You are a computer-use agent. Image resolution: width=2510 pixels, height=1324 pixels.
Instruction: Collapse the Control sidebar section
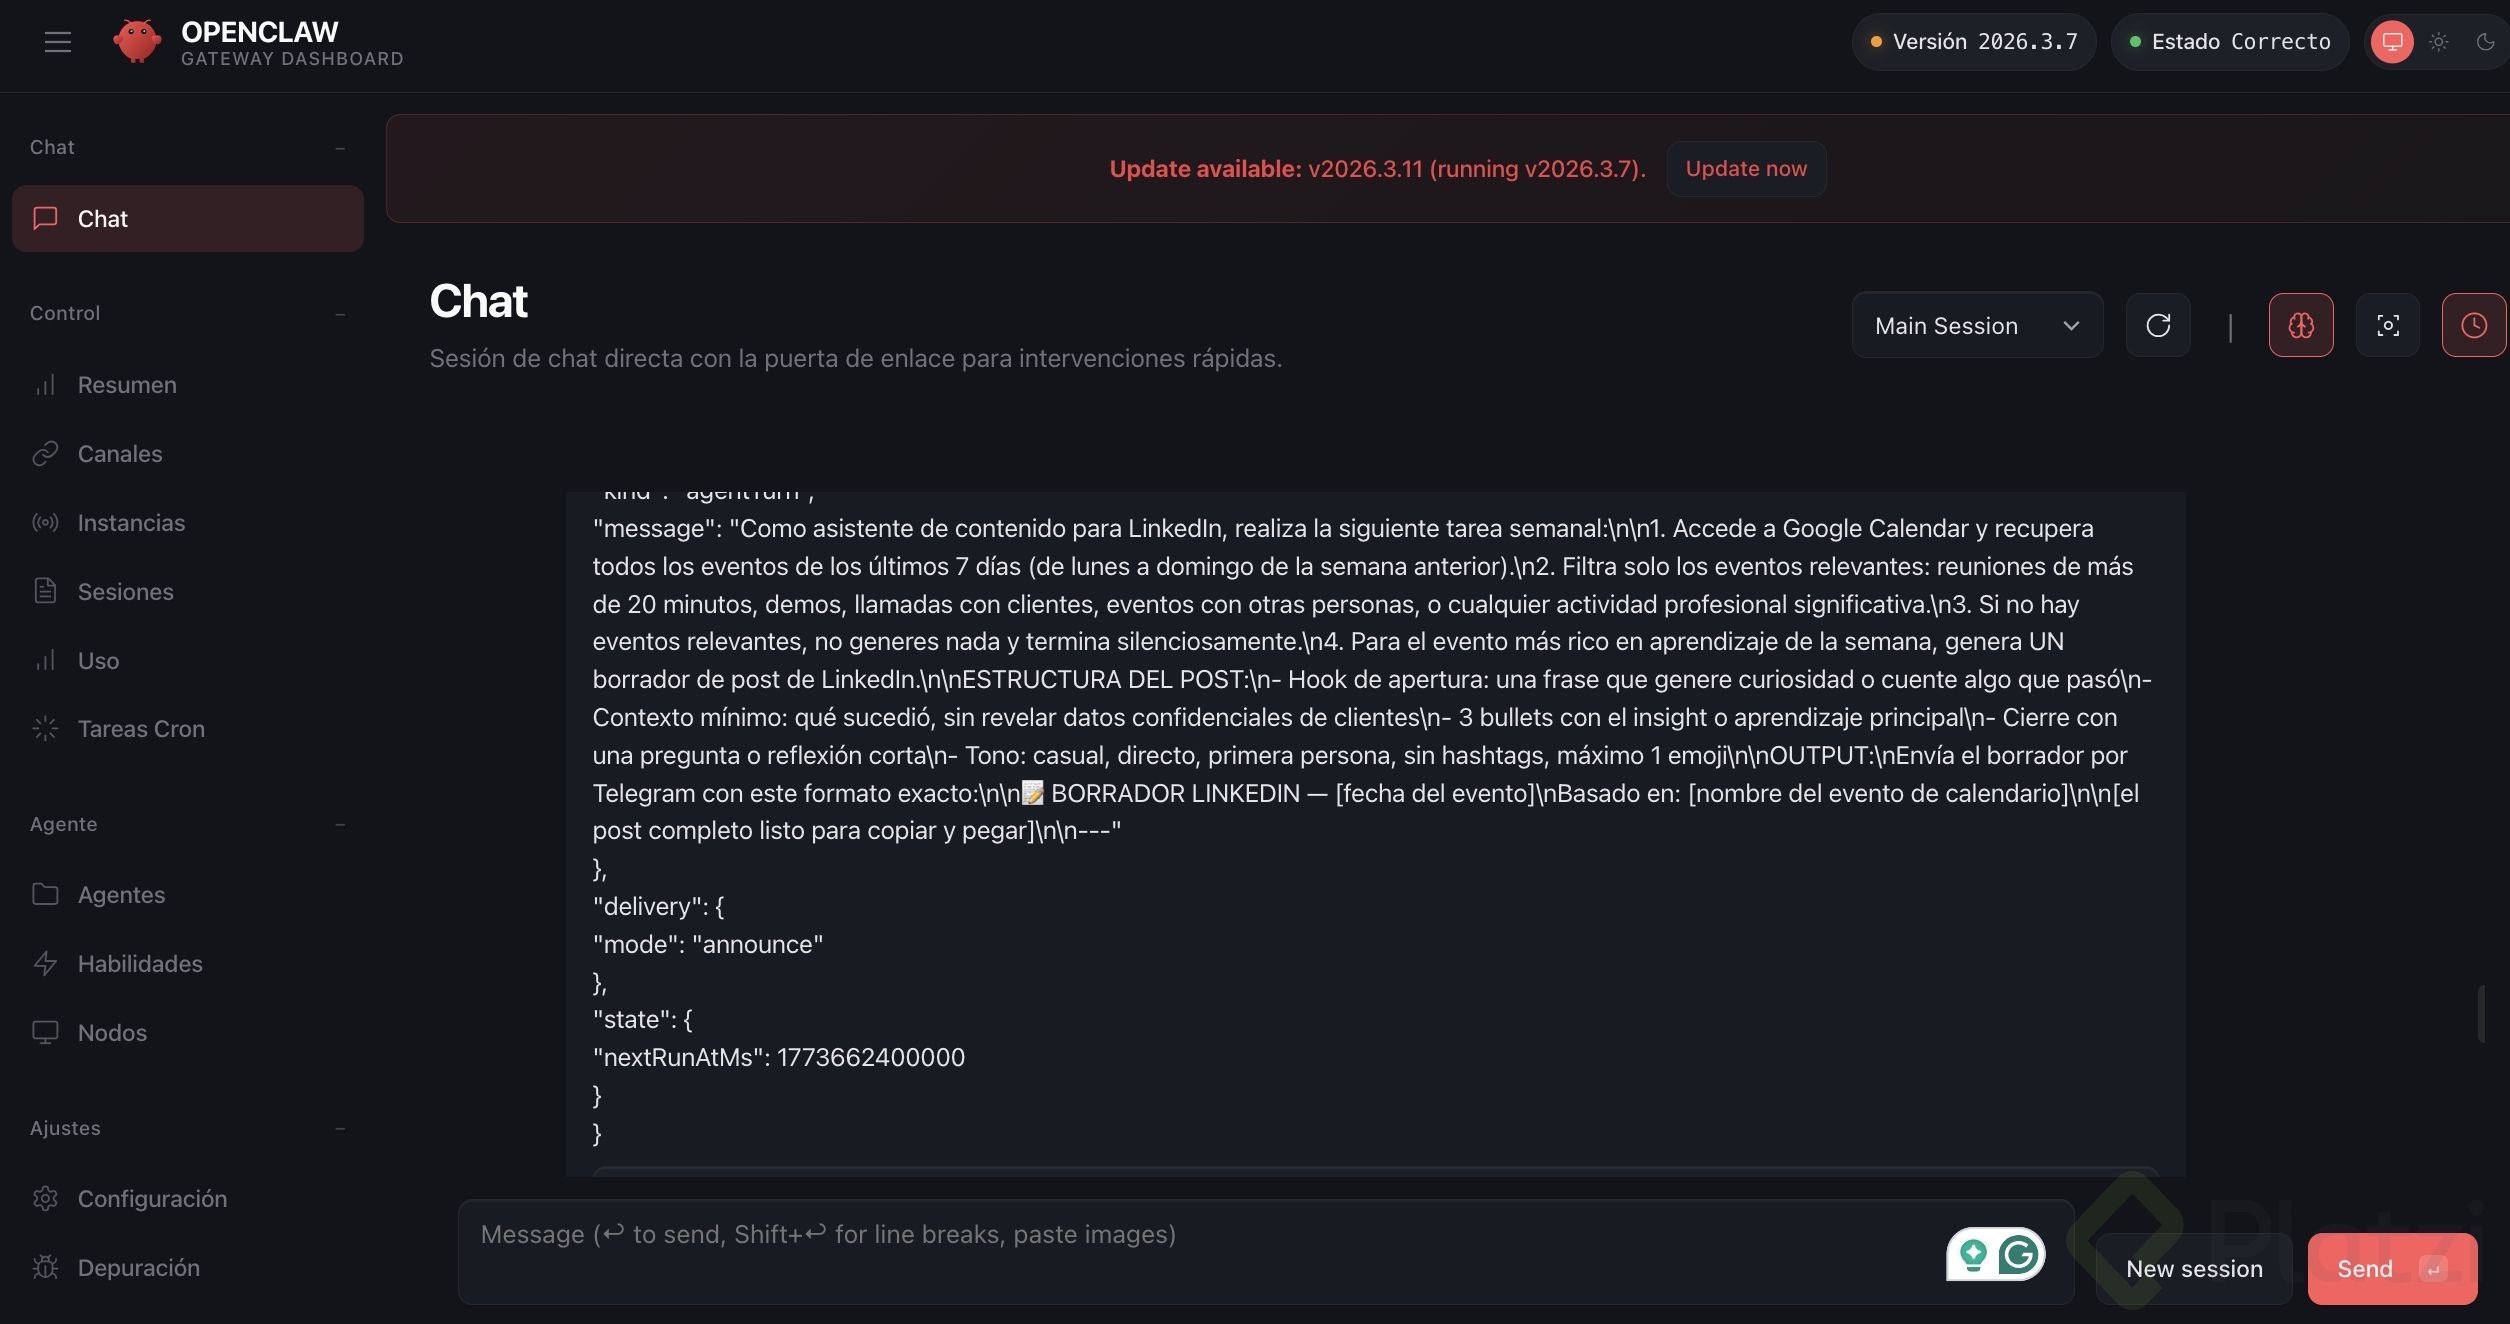pos(340,314)
